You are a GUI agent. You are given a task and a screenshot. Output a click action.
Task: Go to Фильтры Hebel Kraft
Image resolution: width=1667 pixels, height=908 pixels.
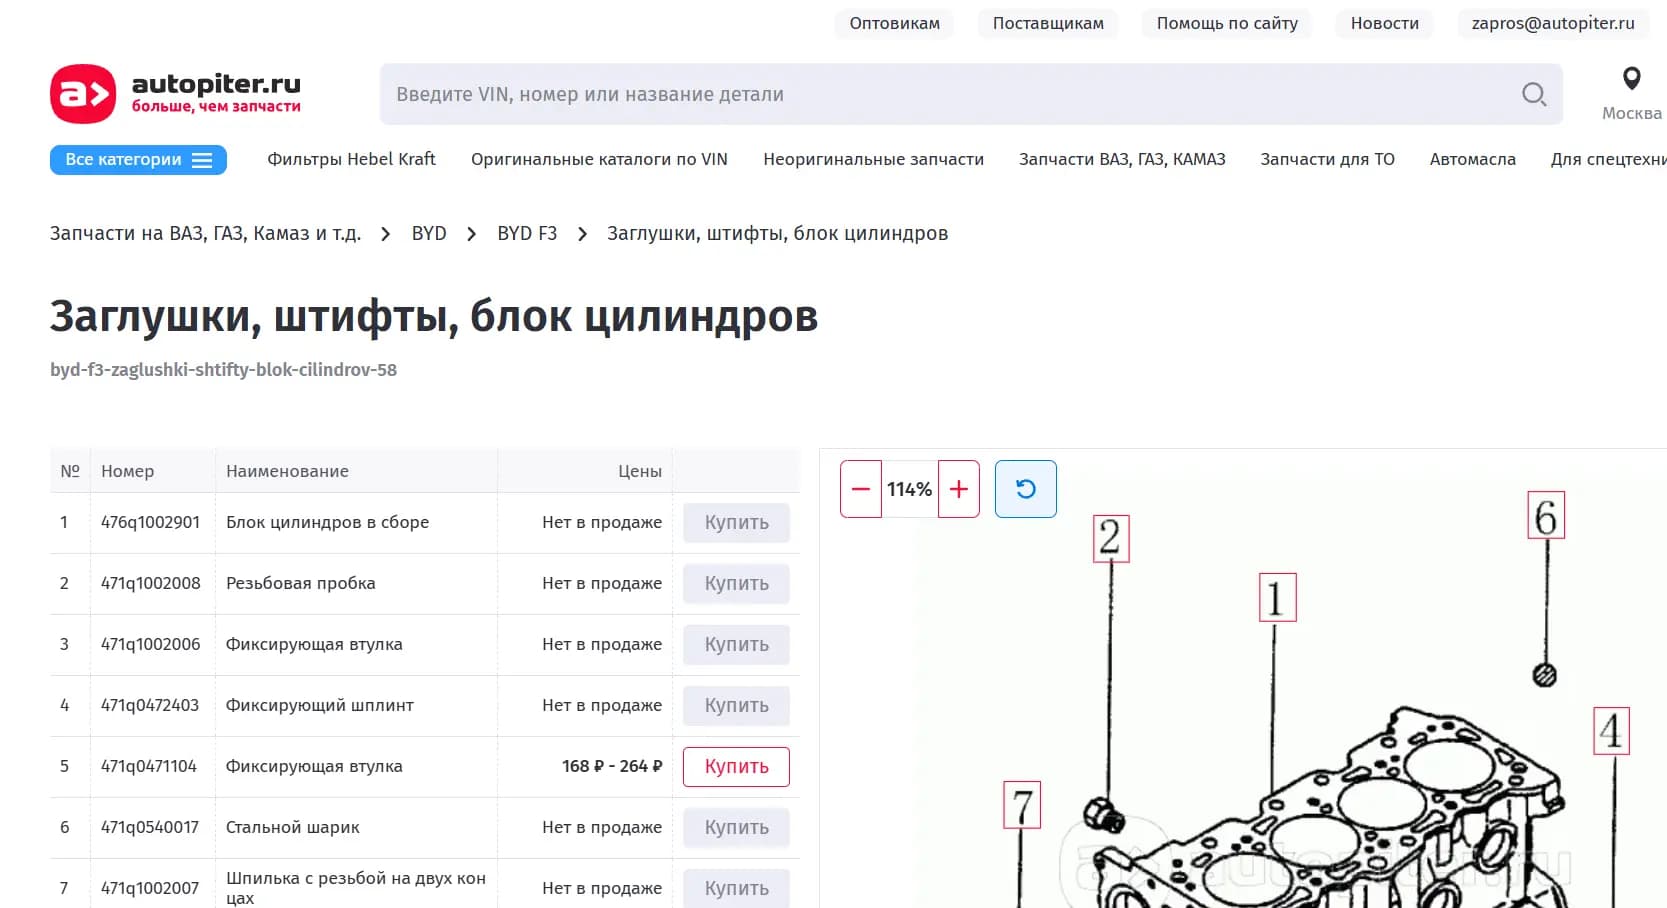[x=351, y=159]
